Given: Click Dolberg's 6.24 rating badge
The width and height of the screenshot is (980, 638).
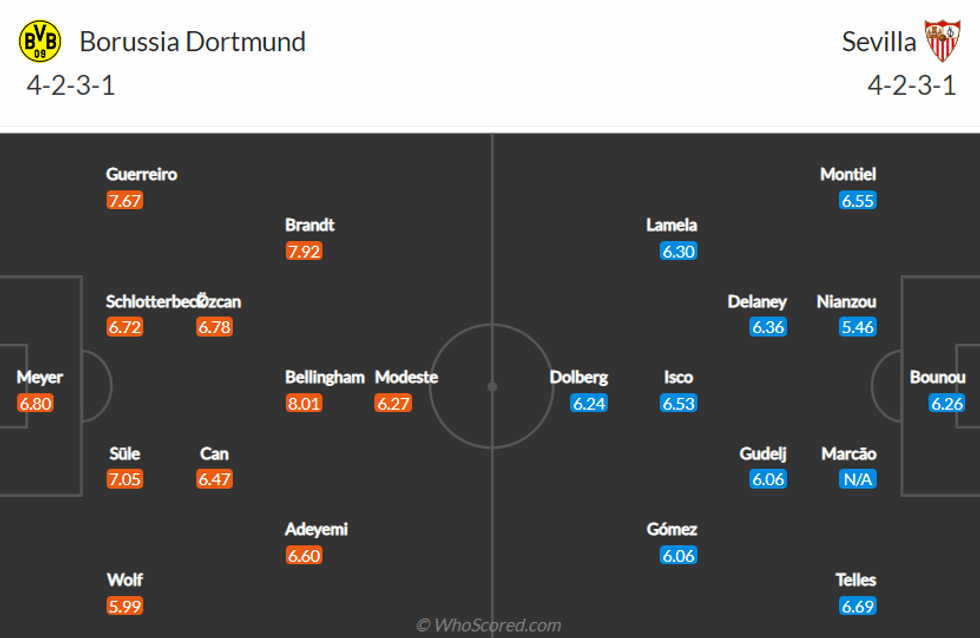Looking at the screenshot, I should 589,403.
